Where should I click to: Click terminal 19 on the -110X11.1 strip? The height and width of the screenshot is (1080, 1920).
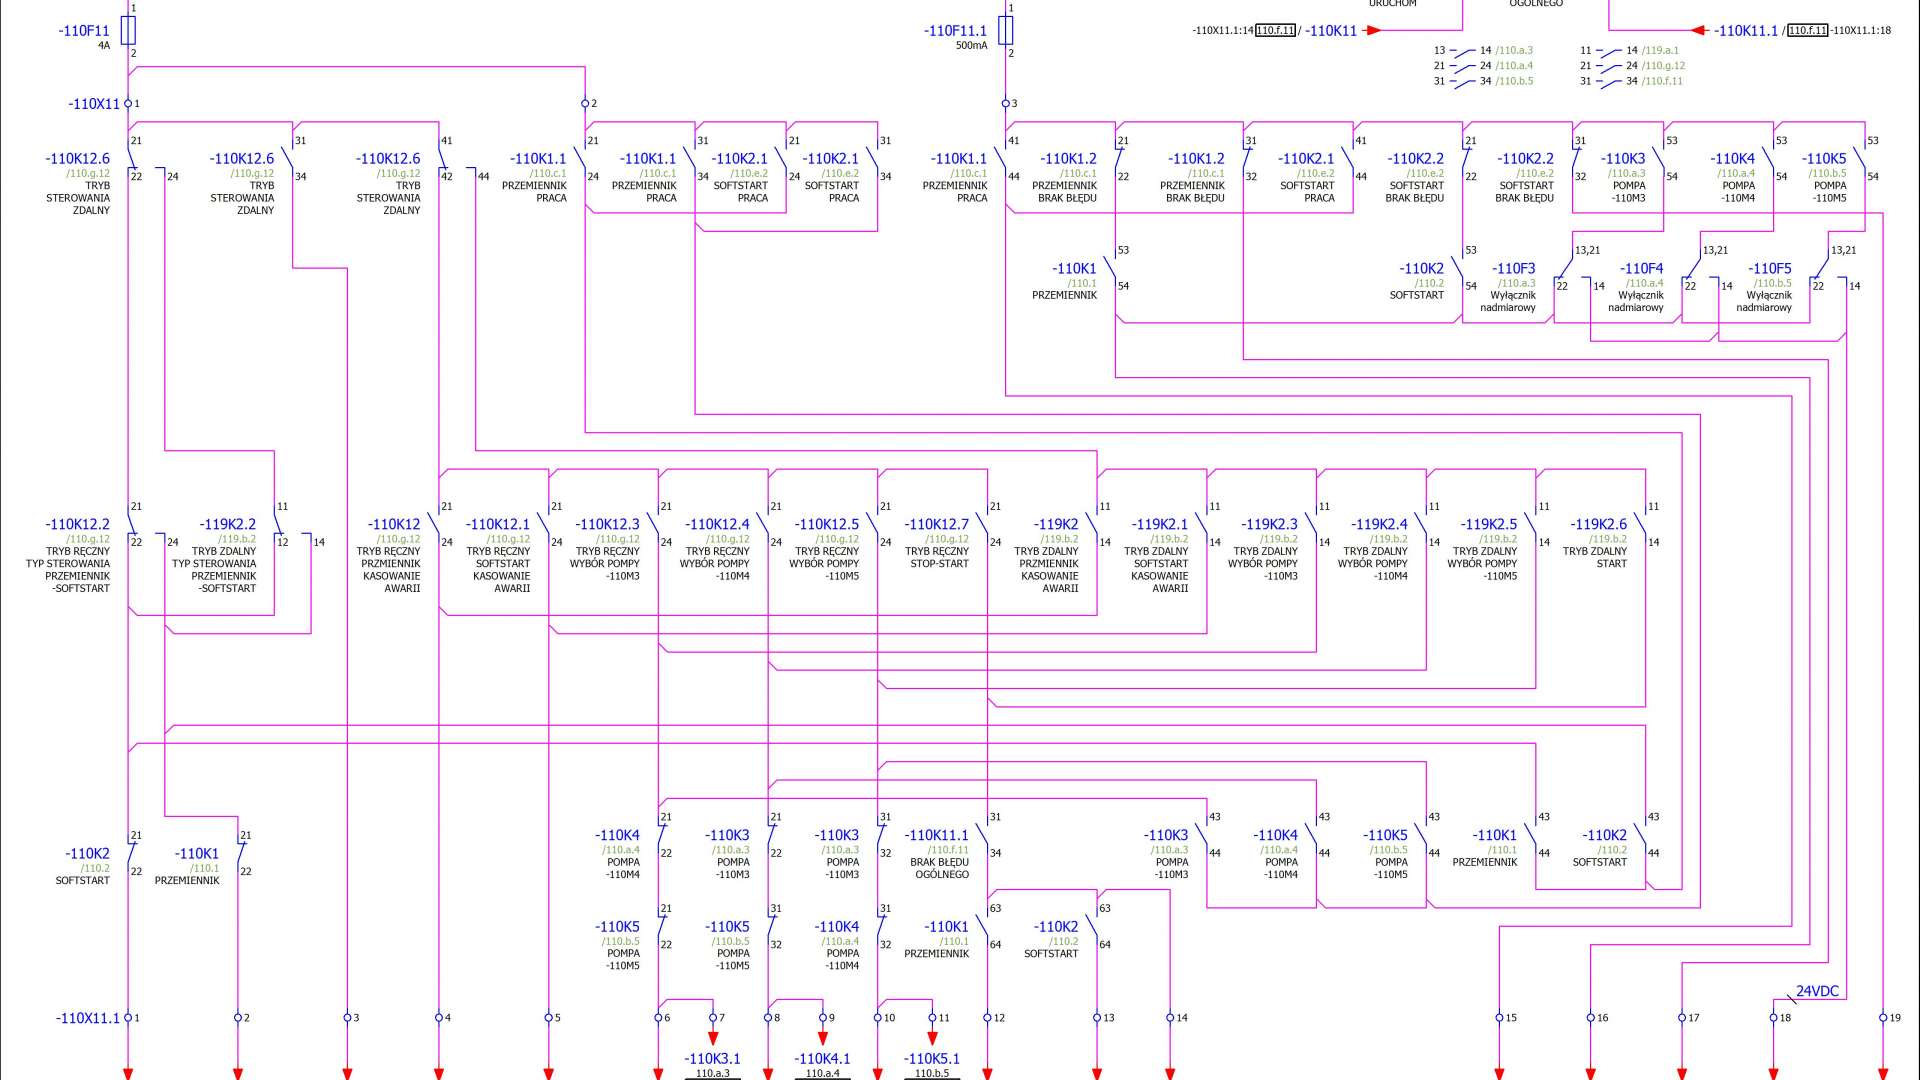[x=1884, y=1018]
